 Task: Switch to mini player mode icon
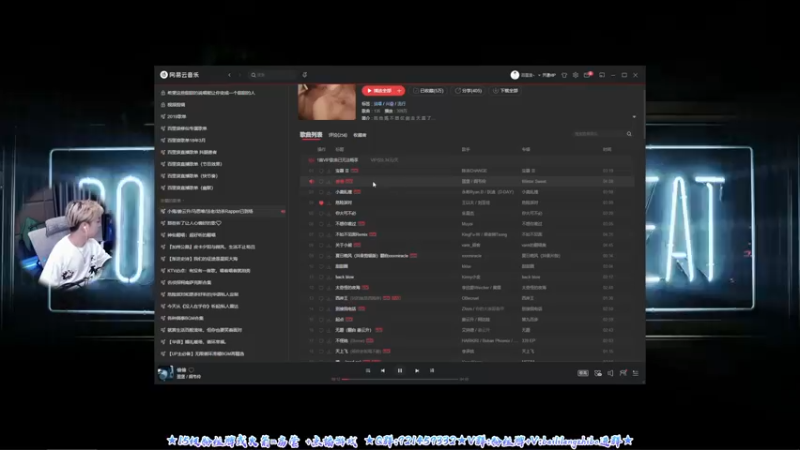[x=602, y=75]
